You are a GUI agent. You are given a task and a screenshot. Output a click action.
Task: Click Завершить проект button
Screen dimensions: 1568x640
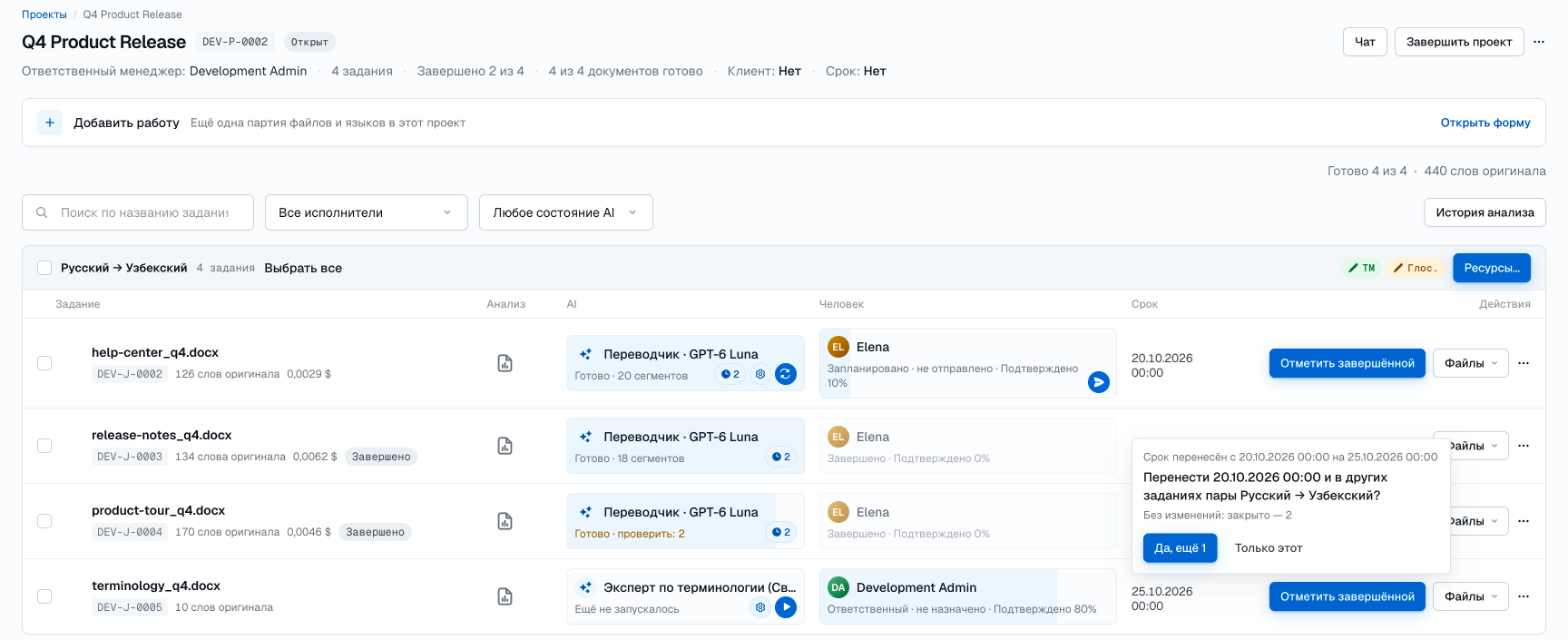(1459, 42)
